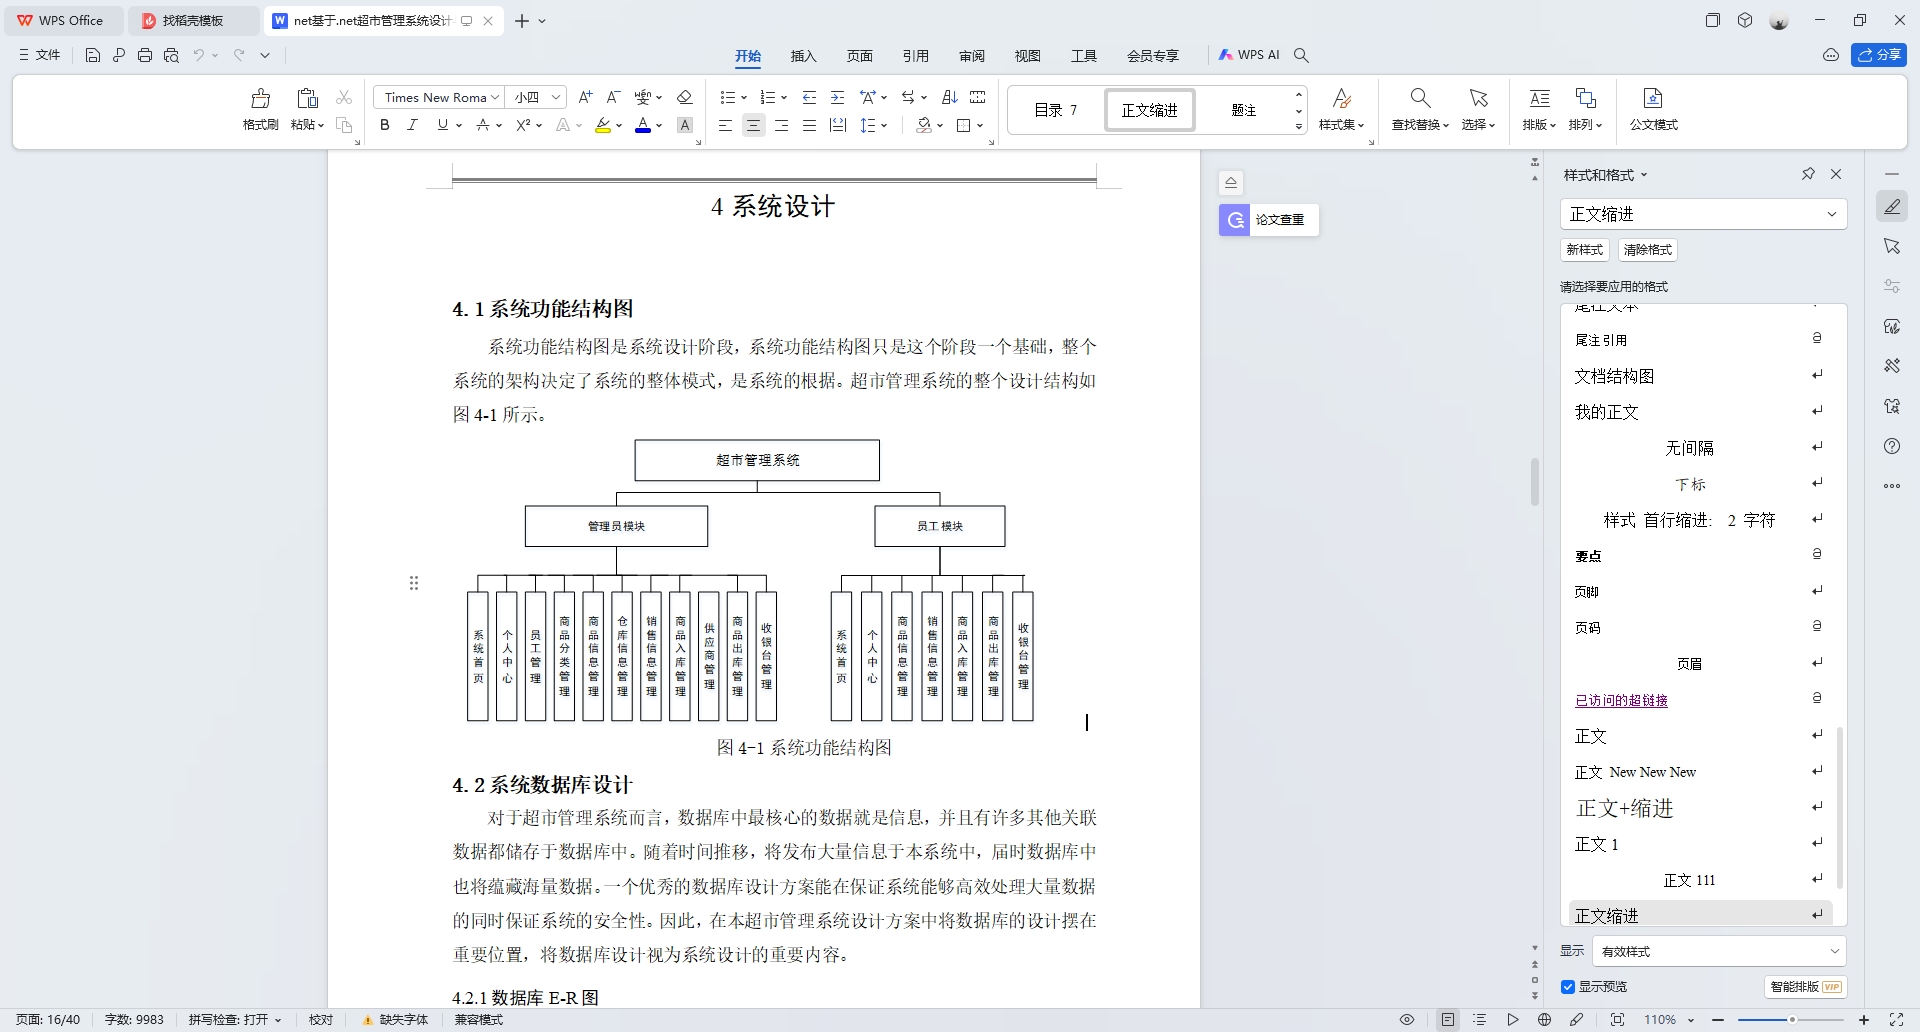The image size is (1920, 1032).
Task: Toggle 显示预览 checkbox
Action: tap(1568, 987)
